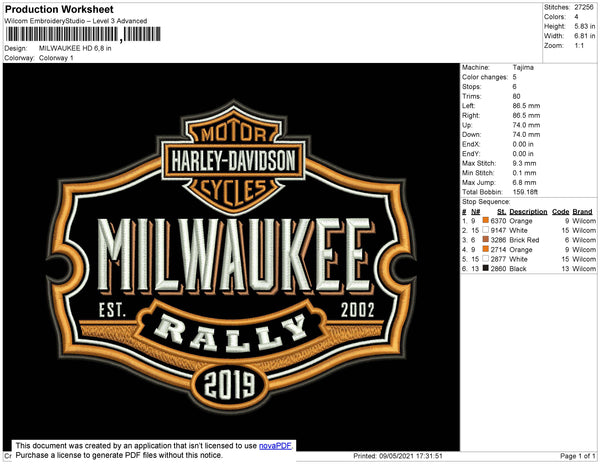
Task: Click the 'Brick Red' description in row 3
Action: coord(524,240)
